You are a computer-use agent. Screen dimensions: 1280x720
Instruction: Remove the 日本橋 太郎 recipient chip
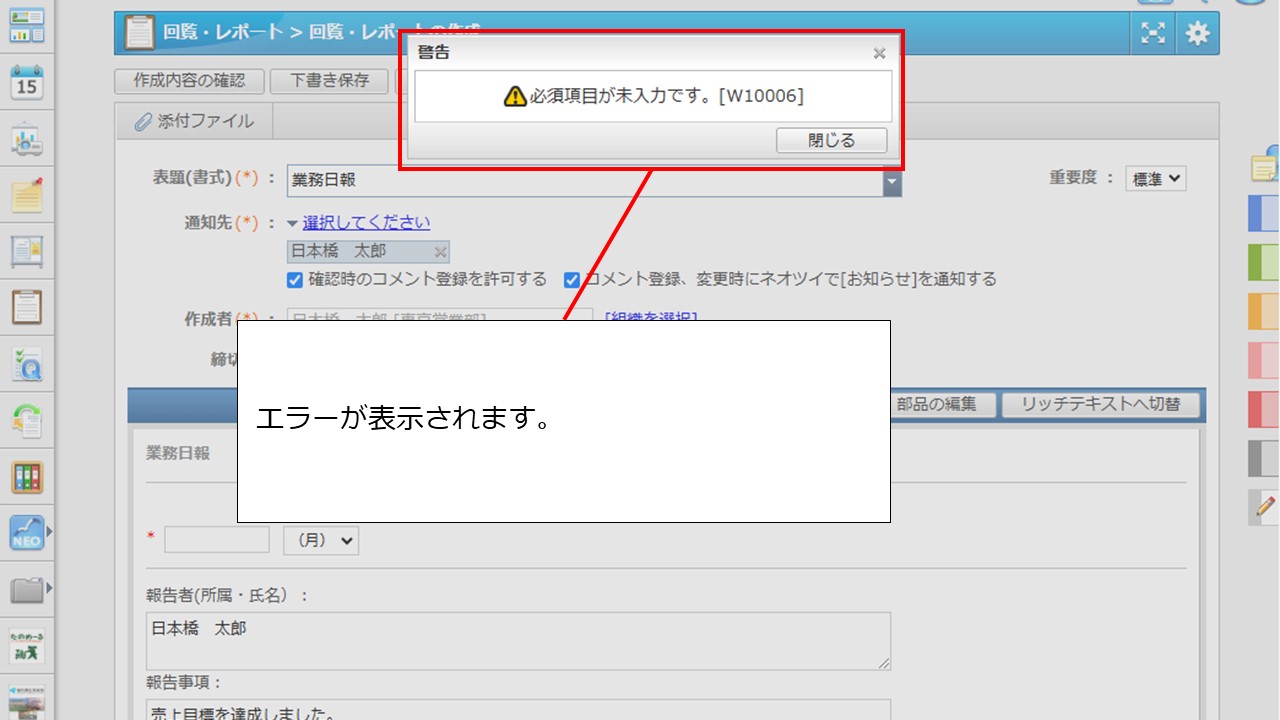pyautogui.click(x=440, y=251)
